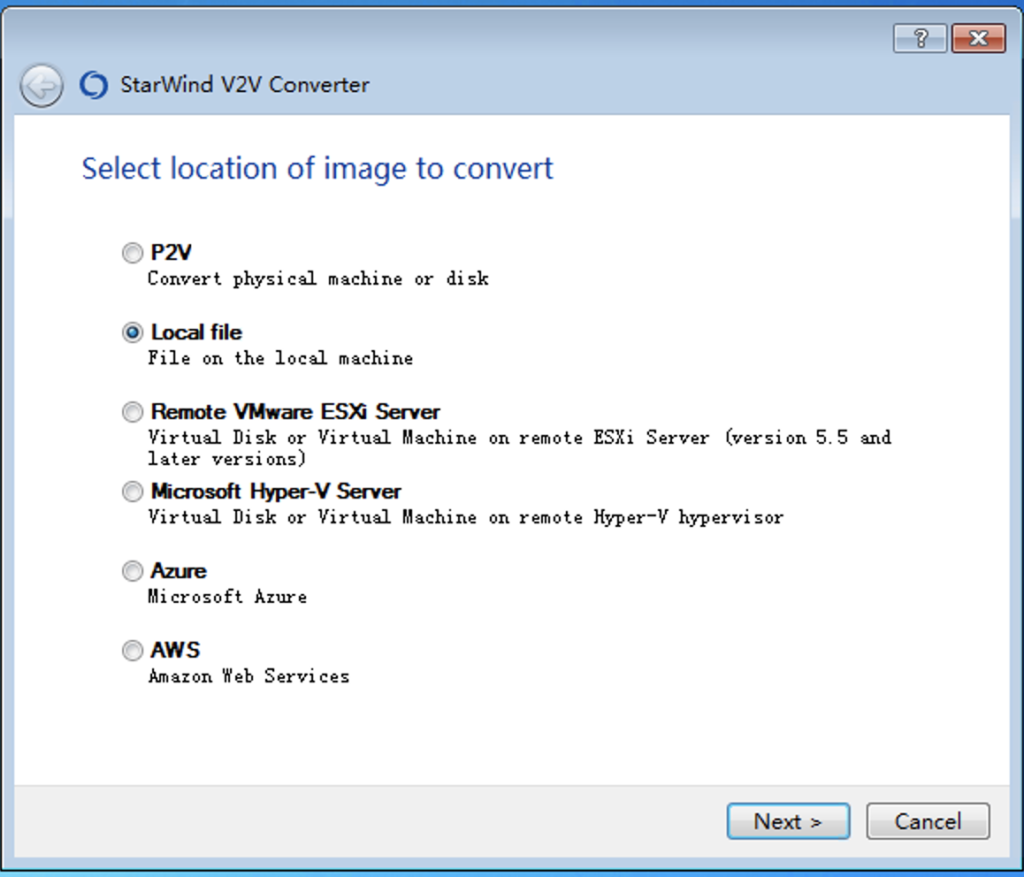Close the converter wizard window
The image size is (1024, 877).
(x=977, y=39)
